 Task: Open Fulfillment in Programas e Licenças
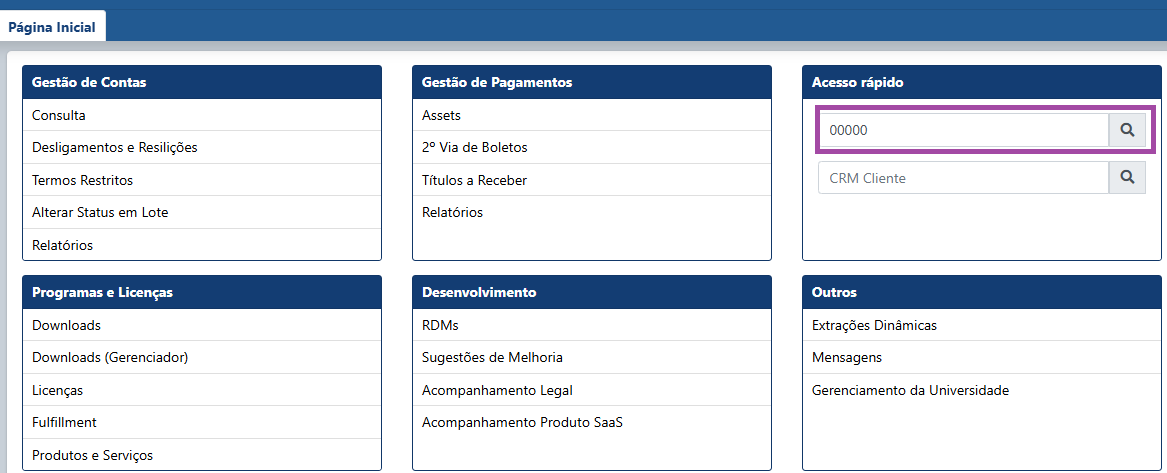64,422
